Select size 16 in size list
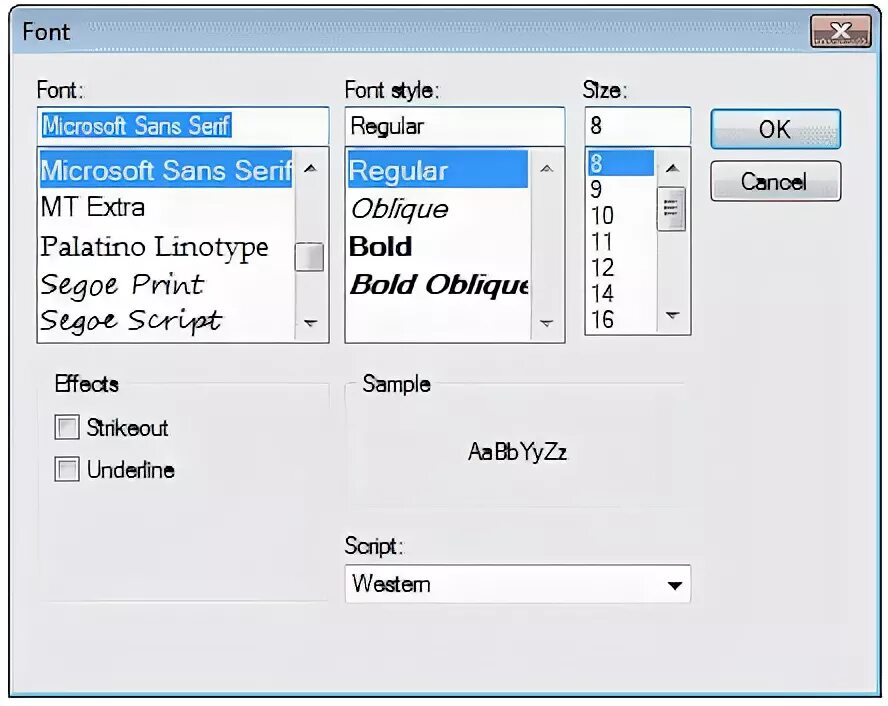 pyautogui.click(x=621, y=319)
